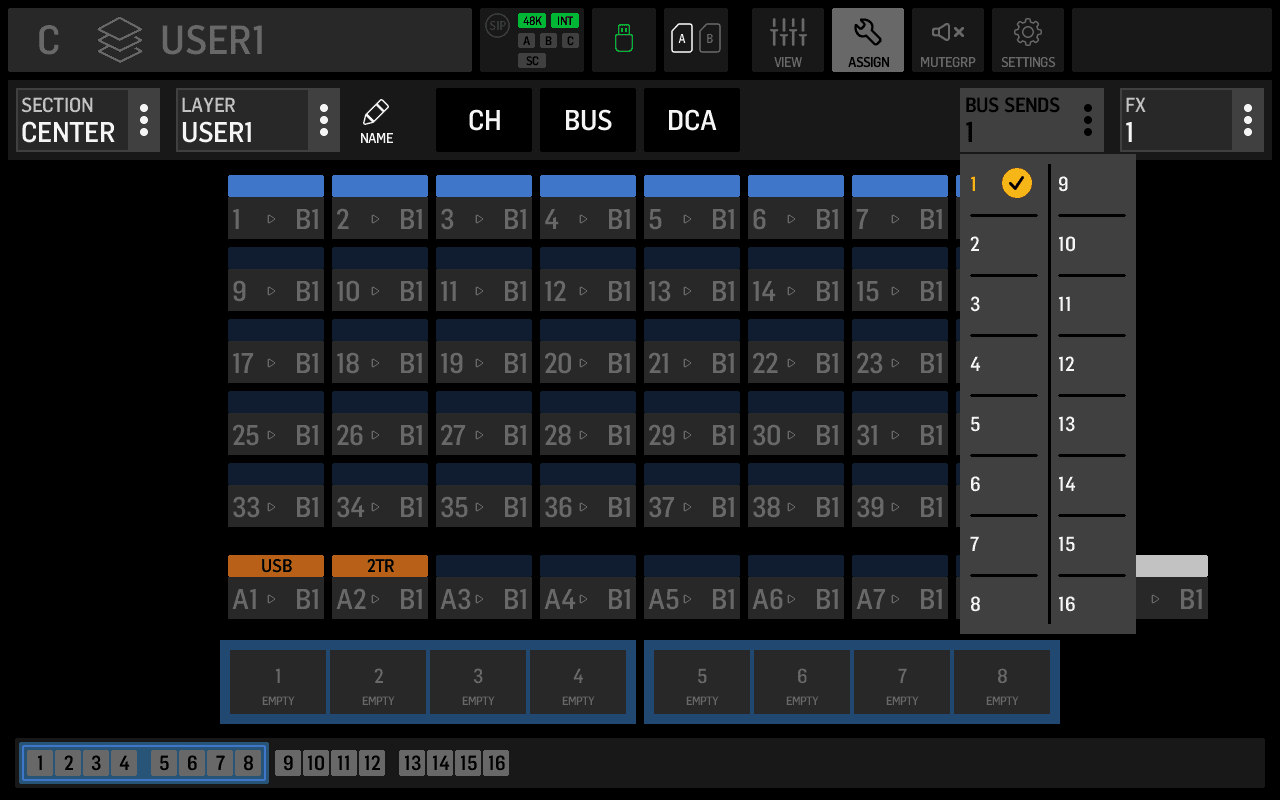Select the USB A1 ▷ B1 tile
Image resolution: width=1280 pixels, height=800 pixels.
pos(276,588)
